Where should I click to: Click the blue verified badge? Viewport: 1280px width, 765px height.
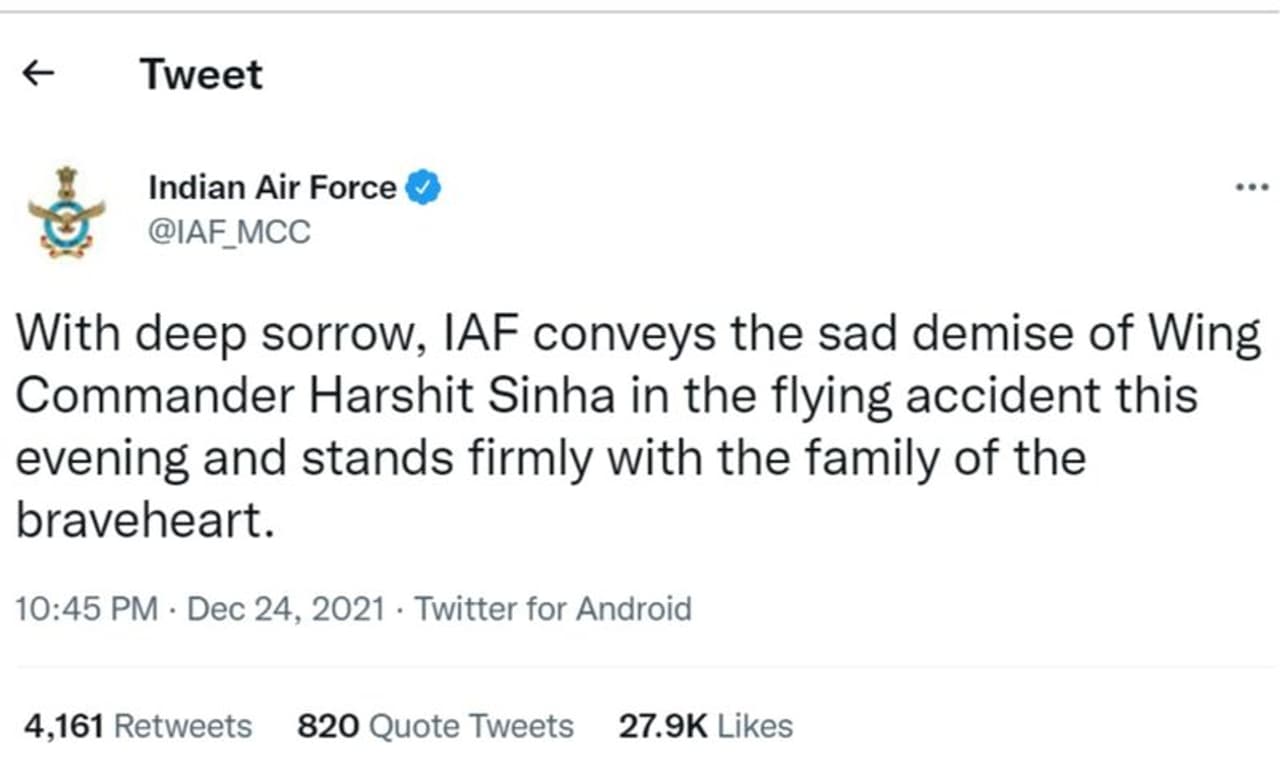coord(423,187)
